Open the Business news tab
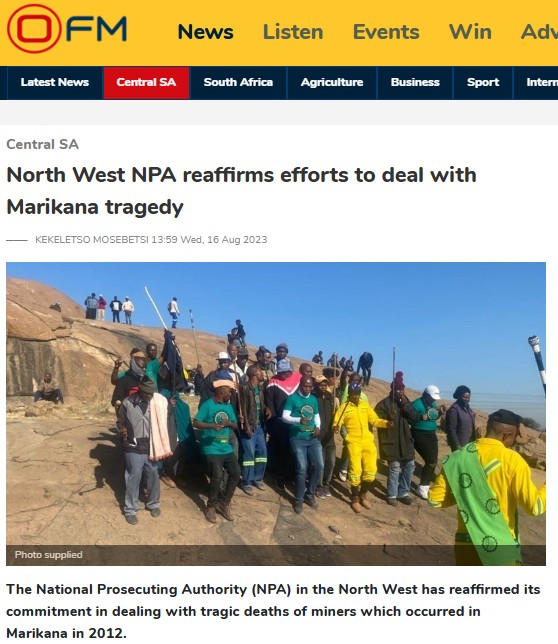 coord(415,83)
